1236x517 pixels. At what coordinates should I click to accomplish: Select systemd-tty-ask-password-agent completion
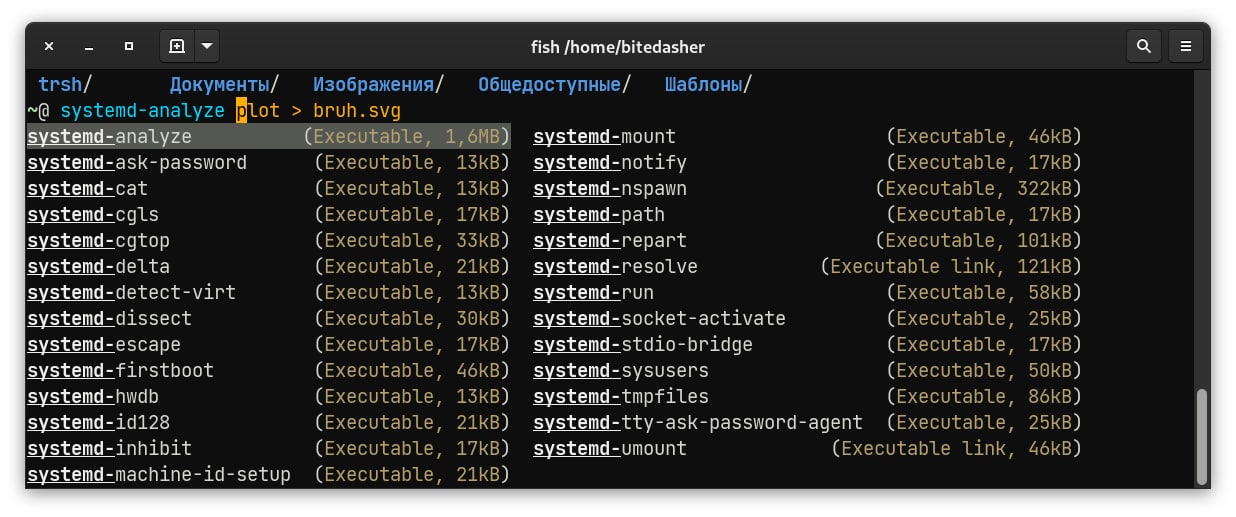click(808, 423)
